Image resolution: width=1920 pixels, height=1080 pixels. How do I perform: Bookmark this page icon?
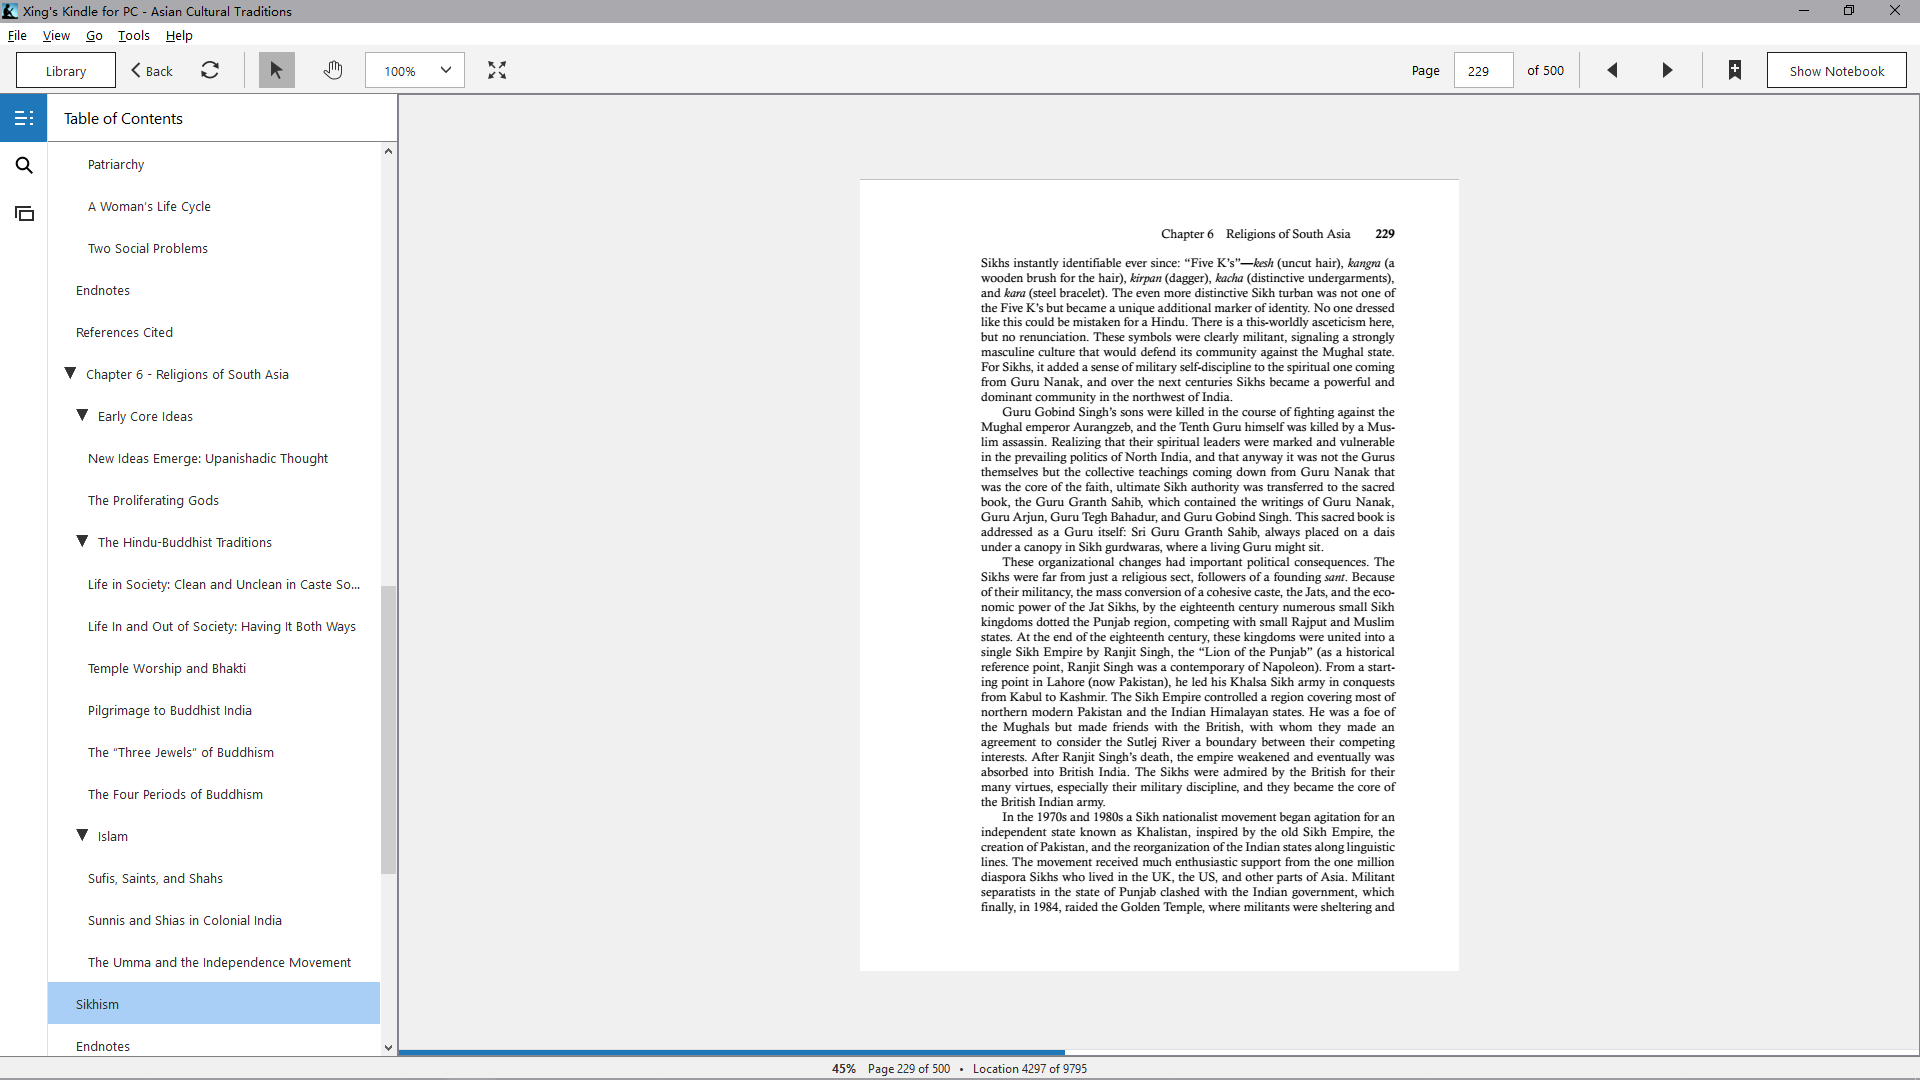coord(1735,70)
